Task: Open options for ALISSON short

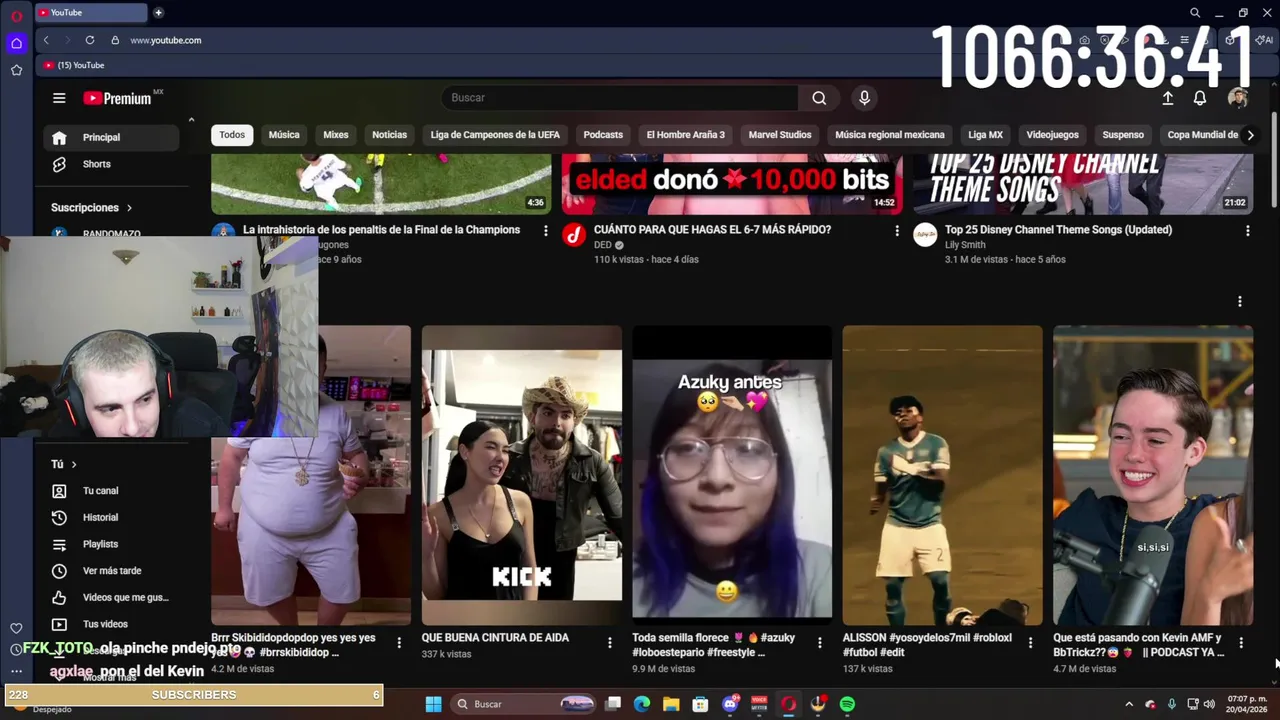Action: tap(1030, 643)
